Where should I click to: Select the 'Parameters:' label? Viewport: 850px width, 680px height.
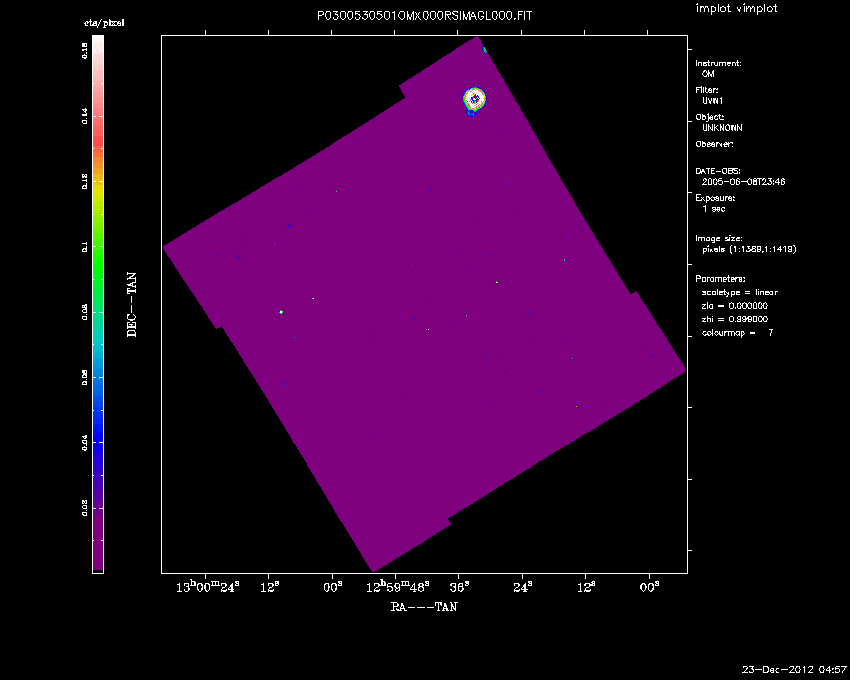(x=720, y=279)
